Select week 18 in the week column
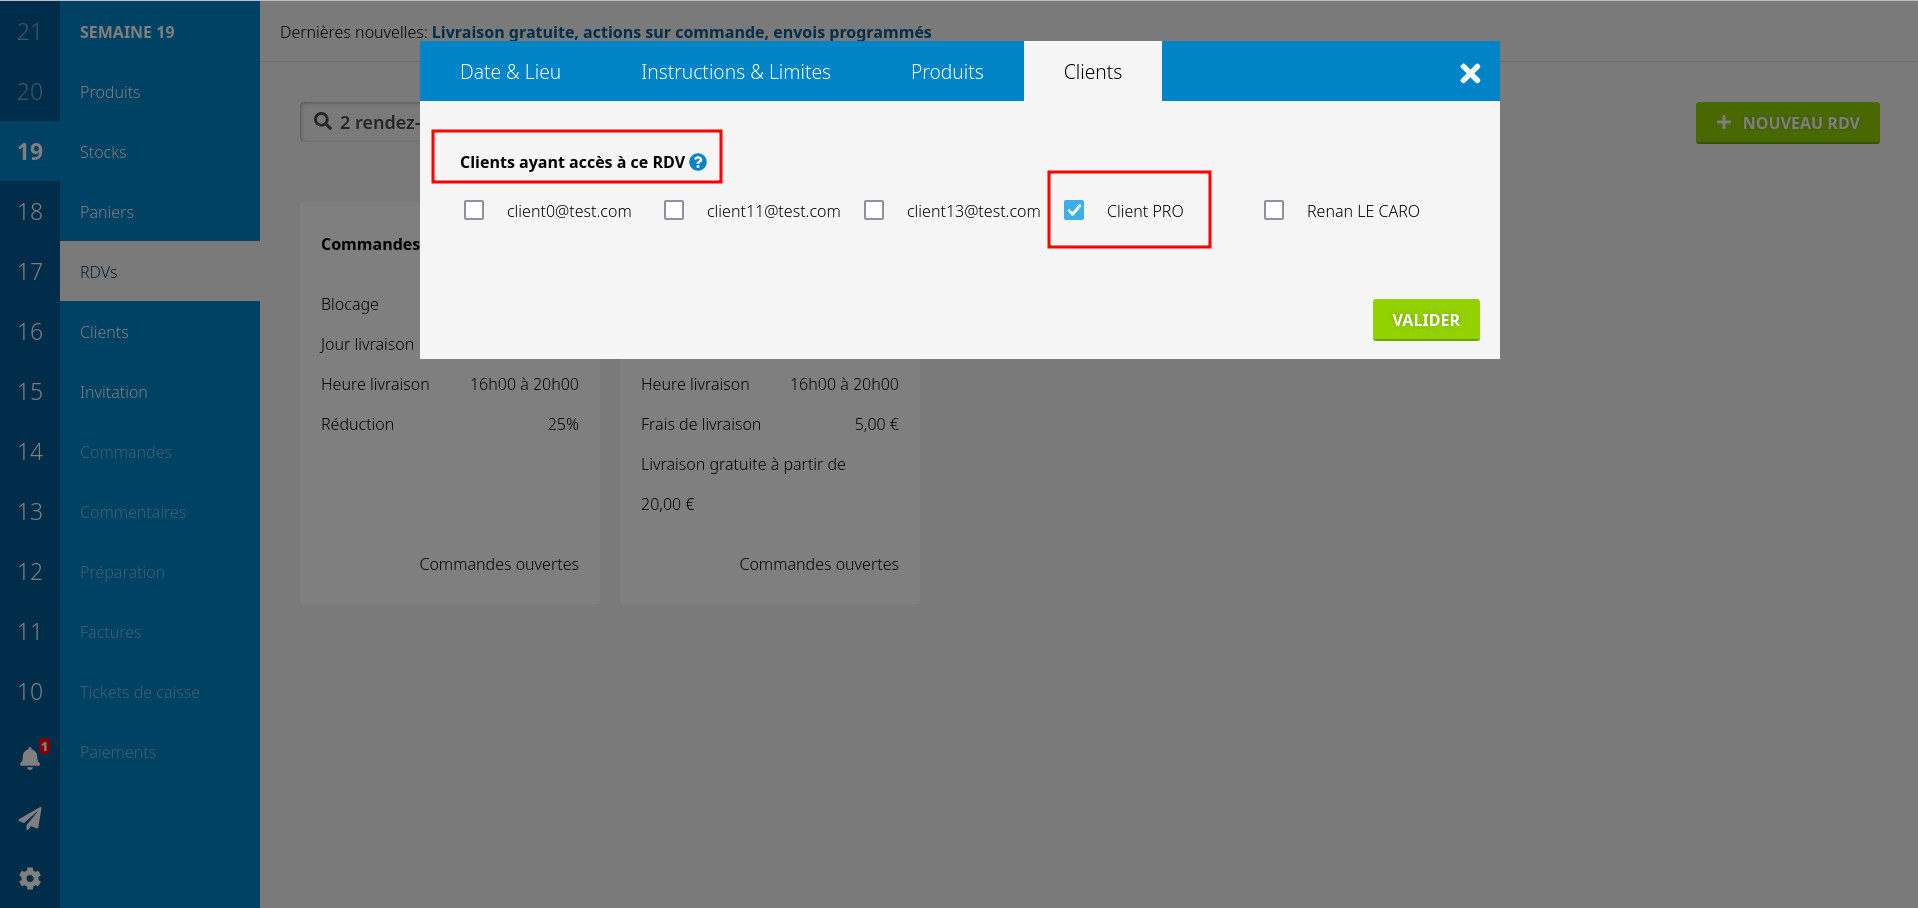The width and height of the screenshot is (1918, 908). point(30,212)
